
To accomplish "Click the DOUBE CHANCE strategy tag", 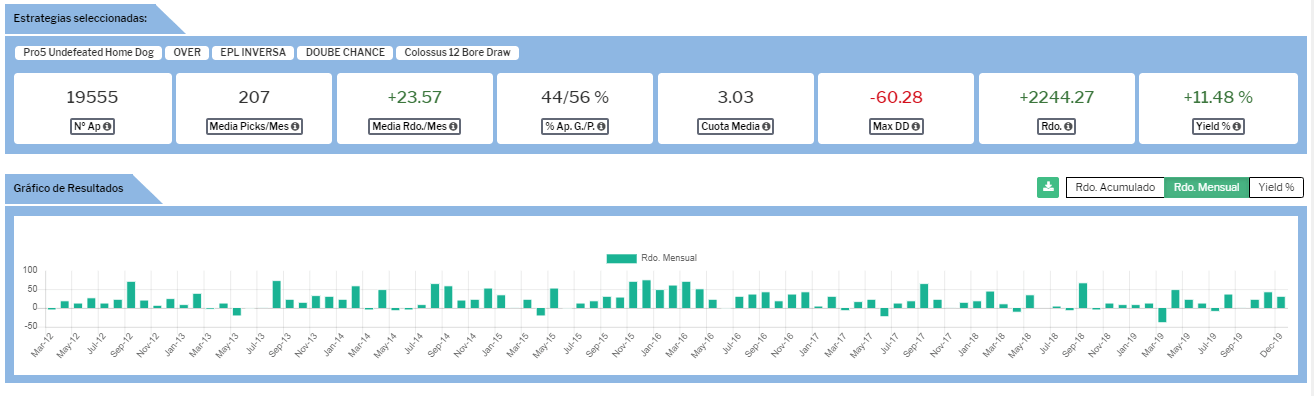I will point(345,53).
